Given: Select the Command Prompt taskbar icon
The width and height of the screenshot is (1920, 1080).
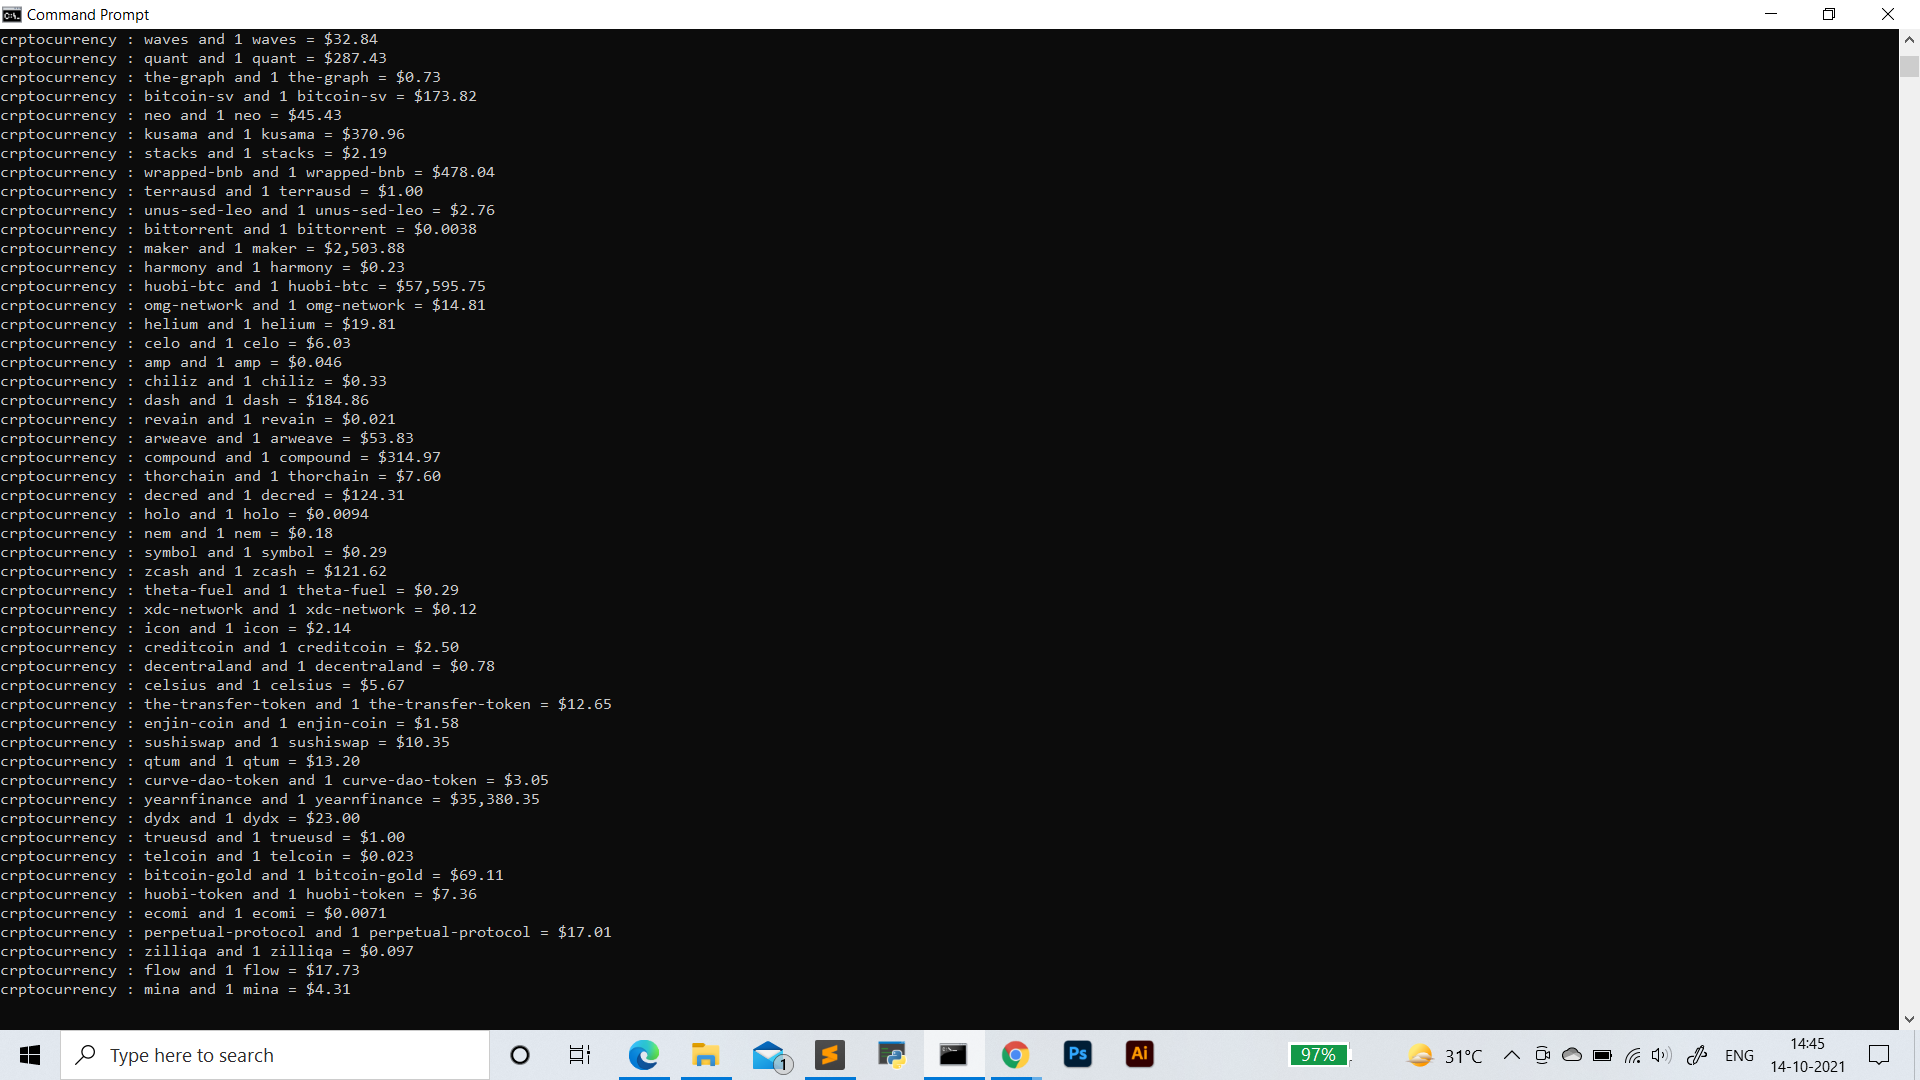Looking at the screenshot, I should pyautogui.click(x=953, y=1055).
